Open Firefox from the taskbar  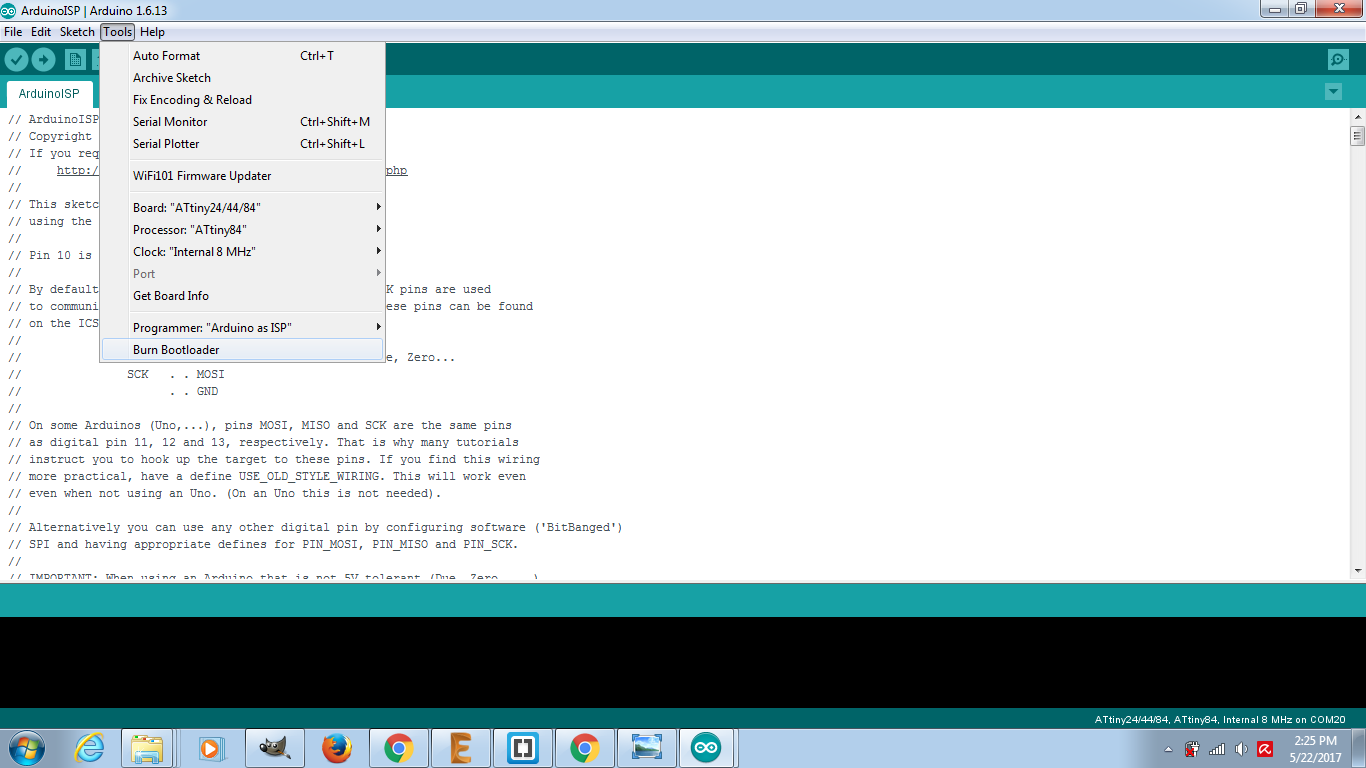pyautogui.click(x=337, y=748)
